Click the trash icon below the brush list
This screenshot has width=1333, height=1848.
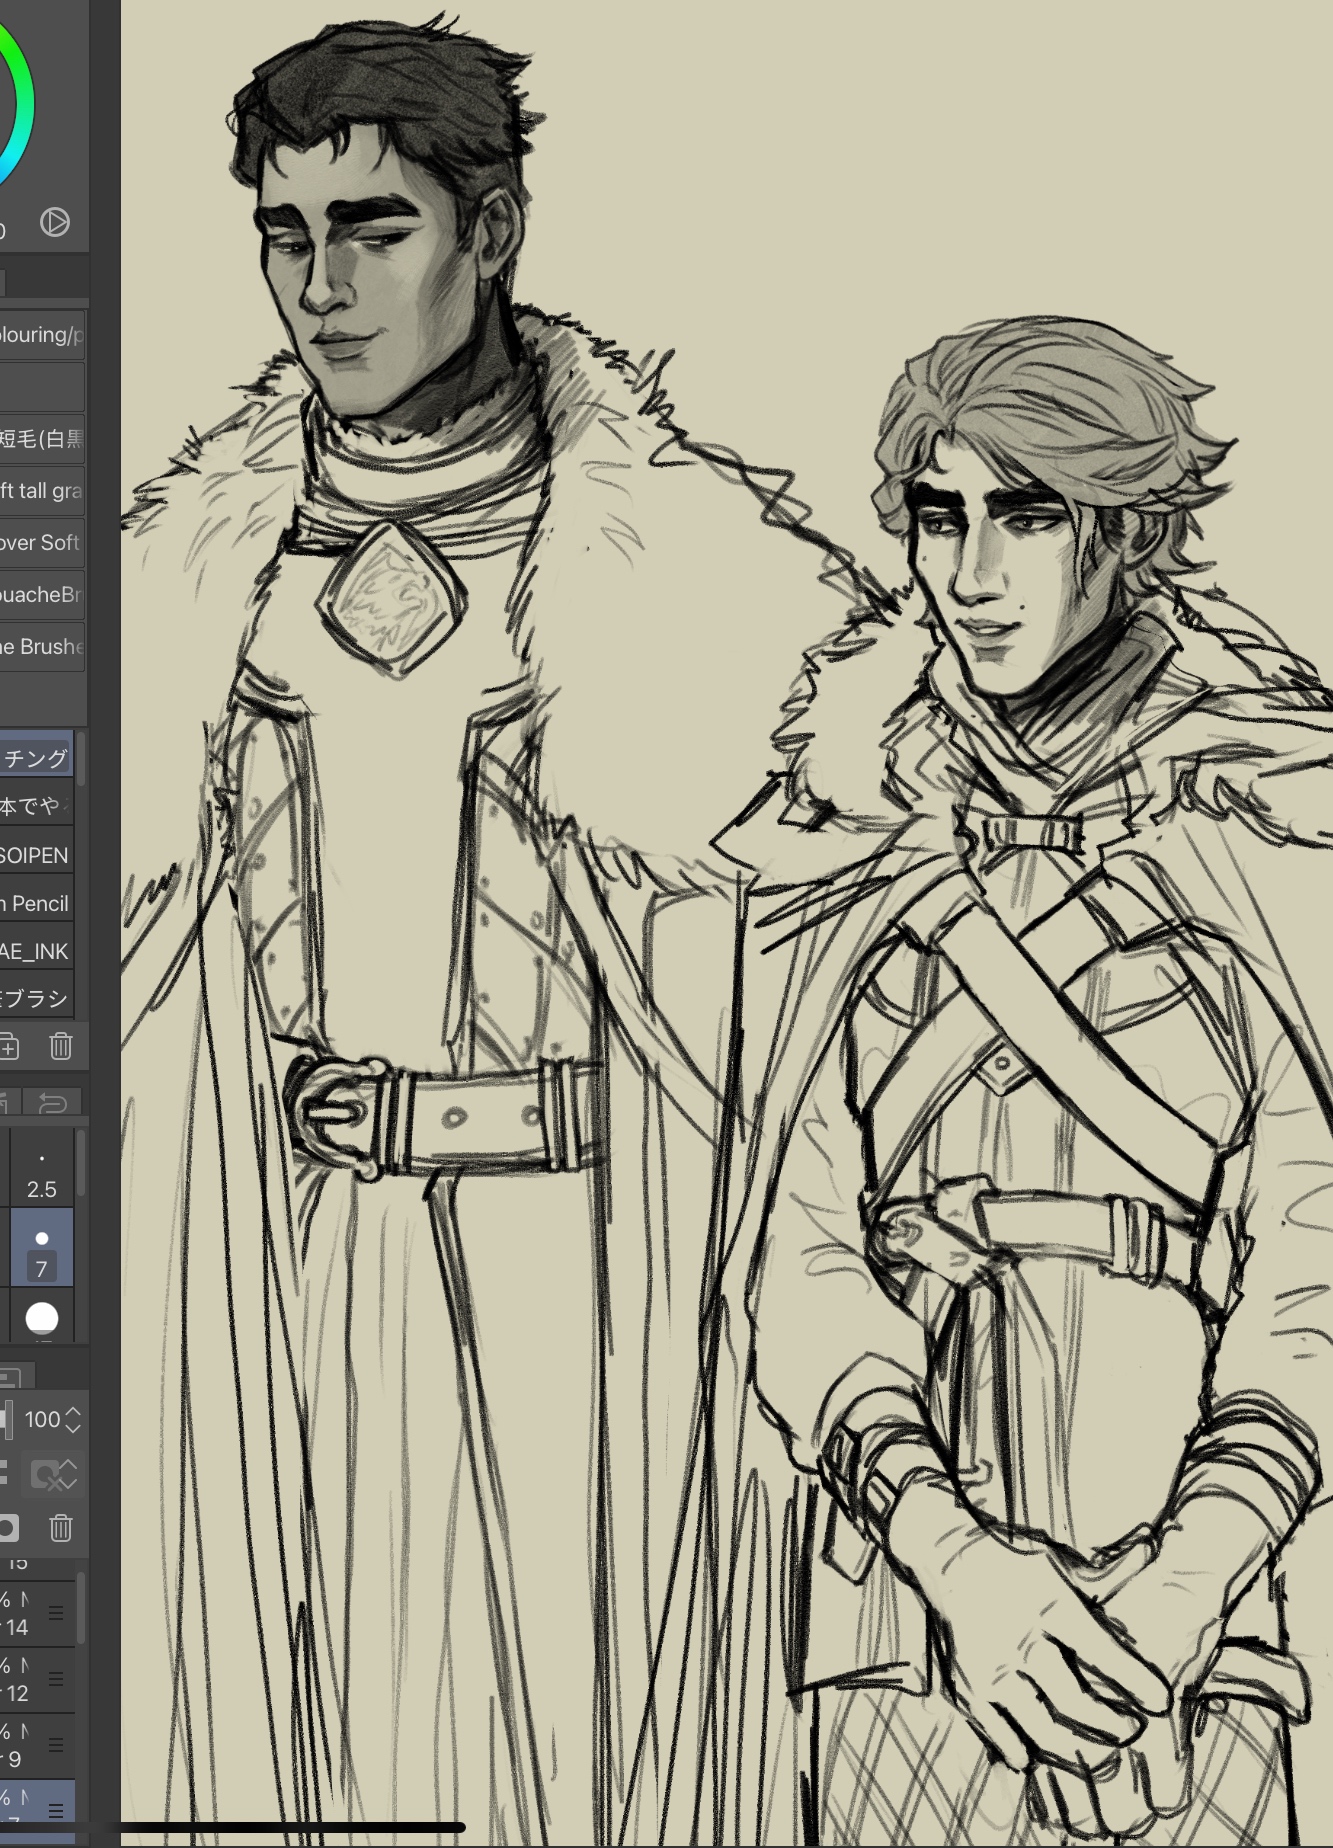(61, 1046)
